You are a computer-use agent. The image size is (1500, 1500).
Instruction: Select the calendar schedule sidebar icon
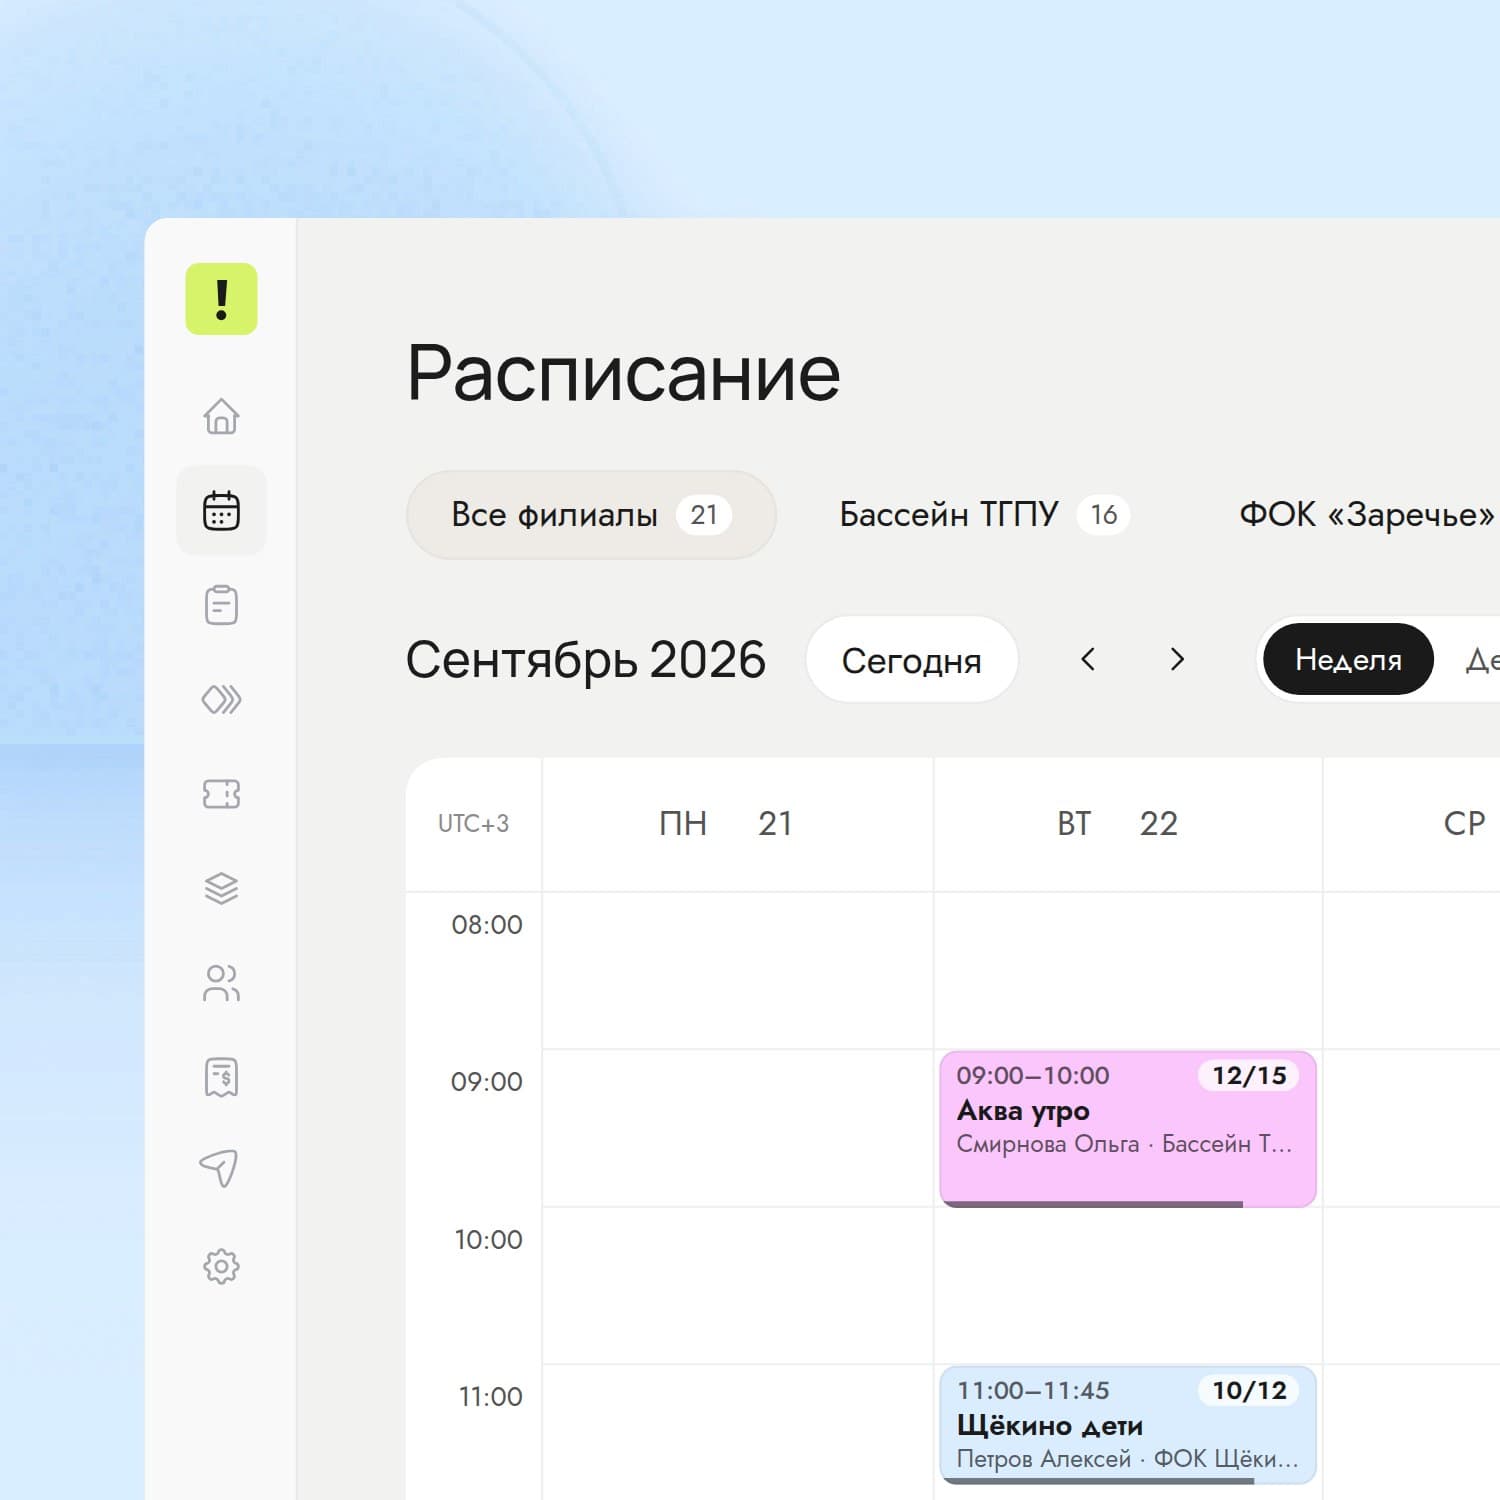point(221,510)
